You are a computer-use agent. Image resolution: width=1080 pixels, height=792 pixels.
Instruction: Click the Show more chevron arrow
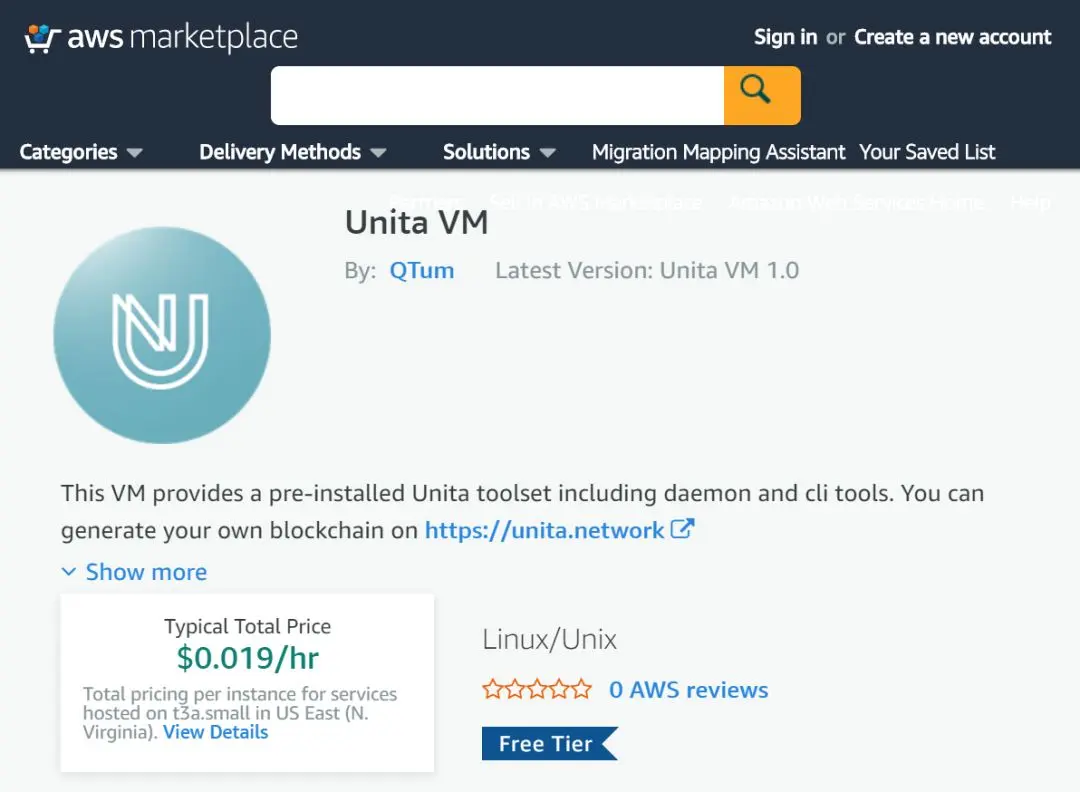[x=69, y=572]
